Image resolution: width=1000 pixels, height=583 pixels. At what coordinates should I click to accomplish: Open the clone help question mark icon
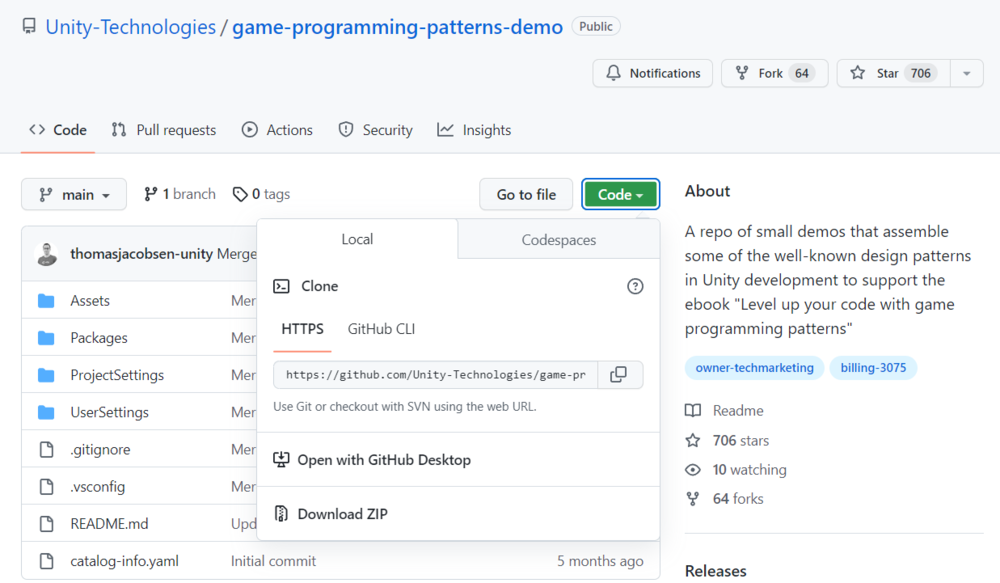coord(635,286)
